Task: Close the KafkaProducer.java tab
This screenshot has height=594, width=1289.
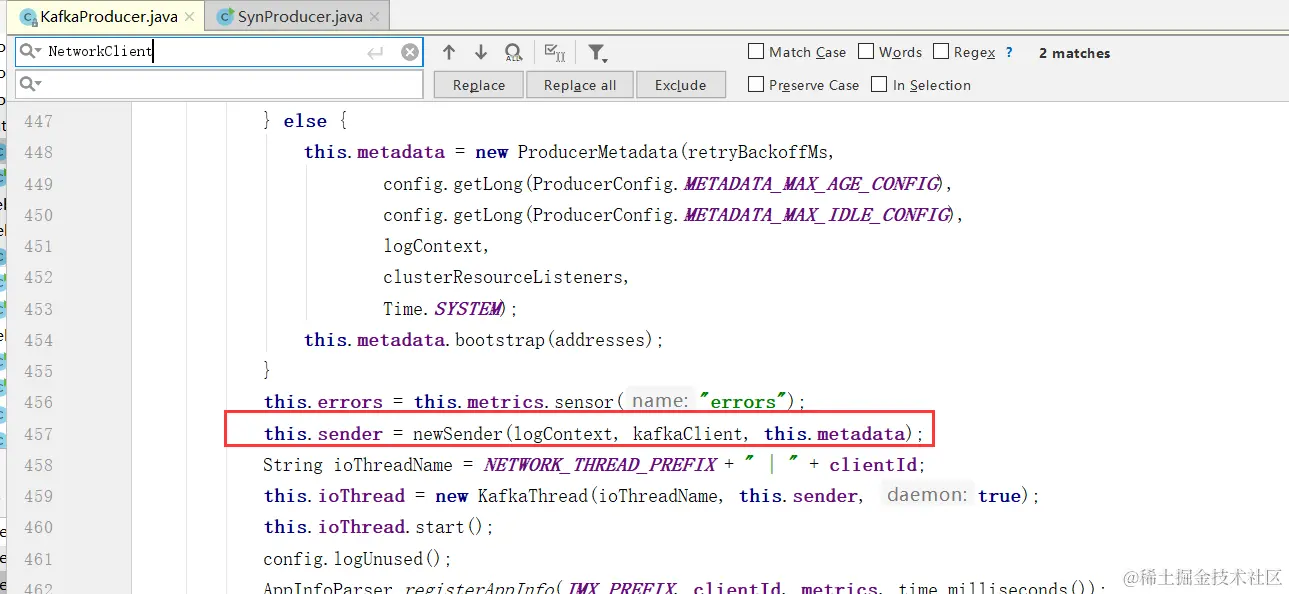Action: click(x=191, y=18)
